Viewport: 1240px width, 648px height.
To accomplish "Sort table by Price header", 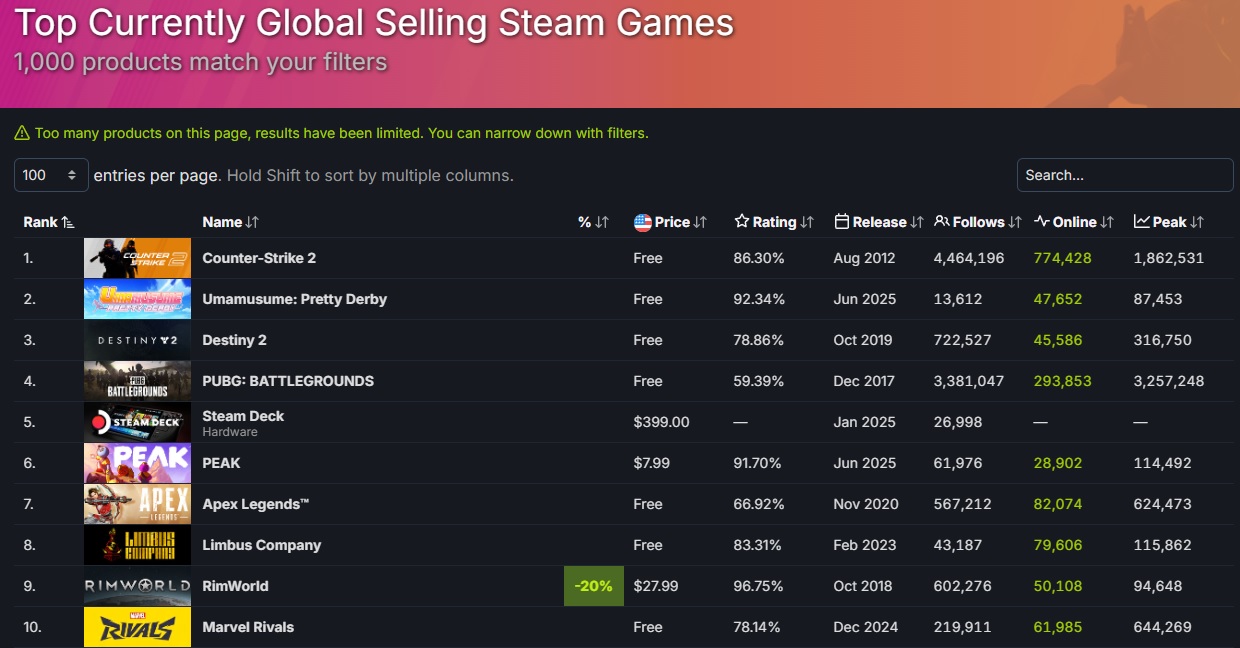I will [671, 222].
